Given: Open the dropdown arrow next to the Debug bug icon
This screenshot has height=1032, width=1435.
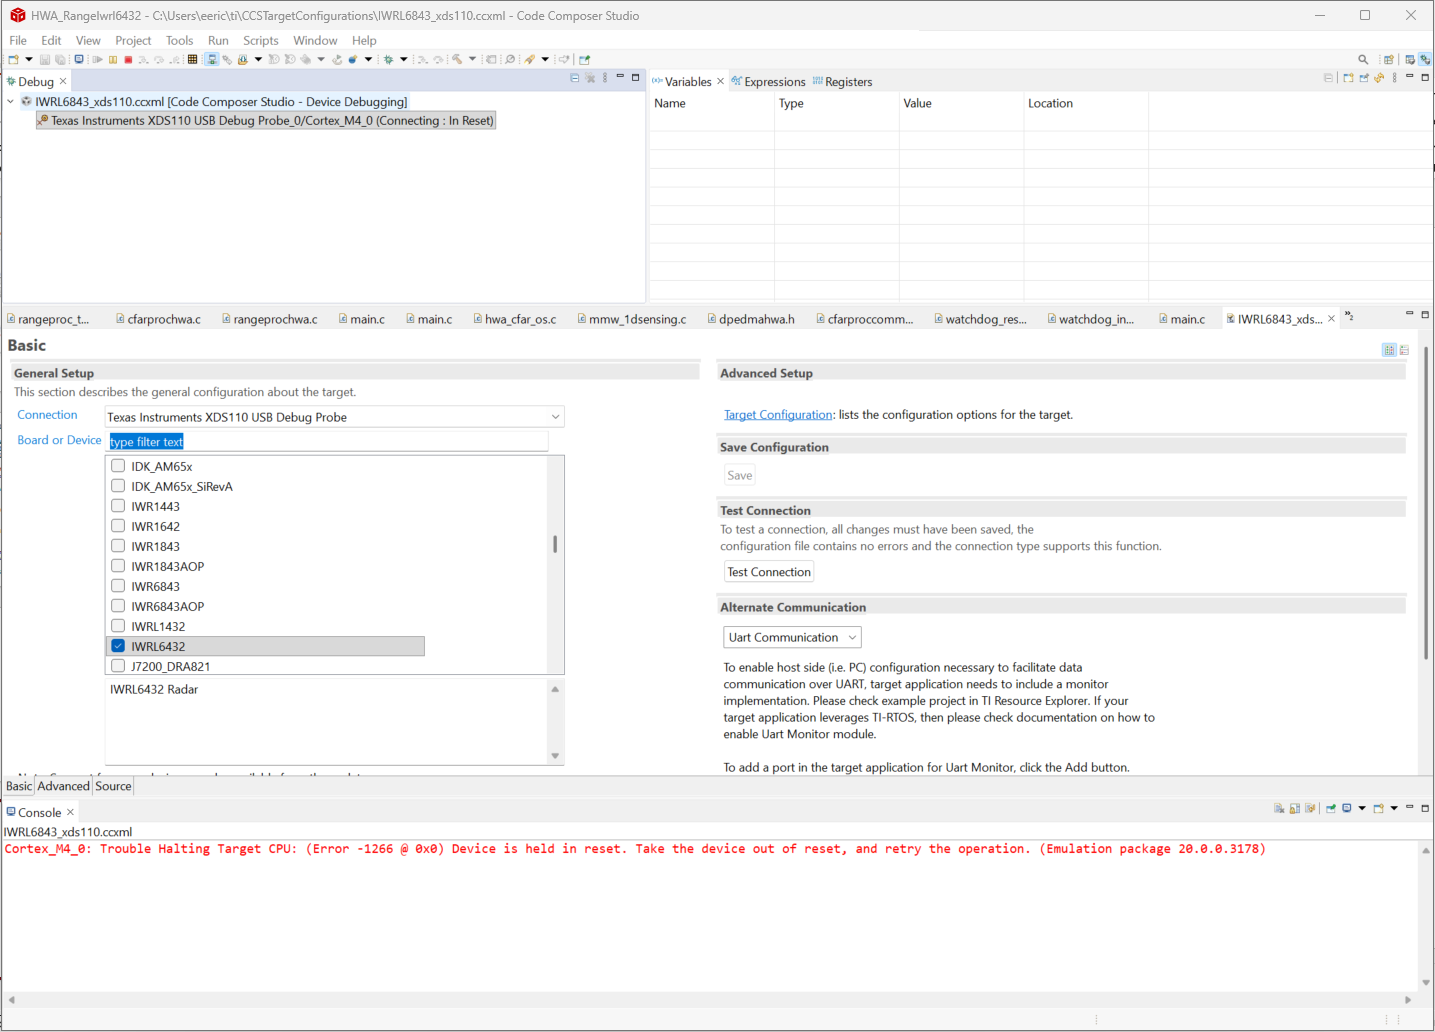Looking at the screenshot, I should click(x=404, y=60).
